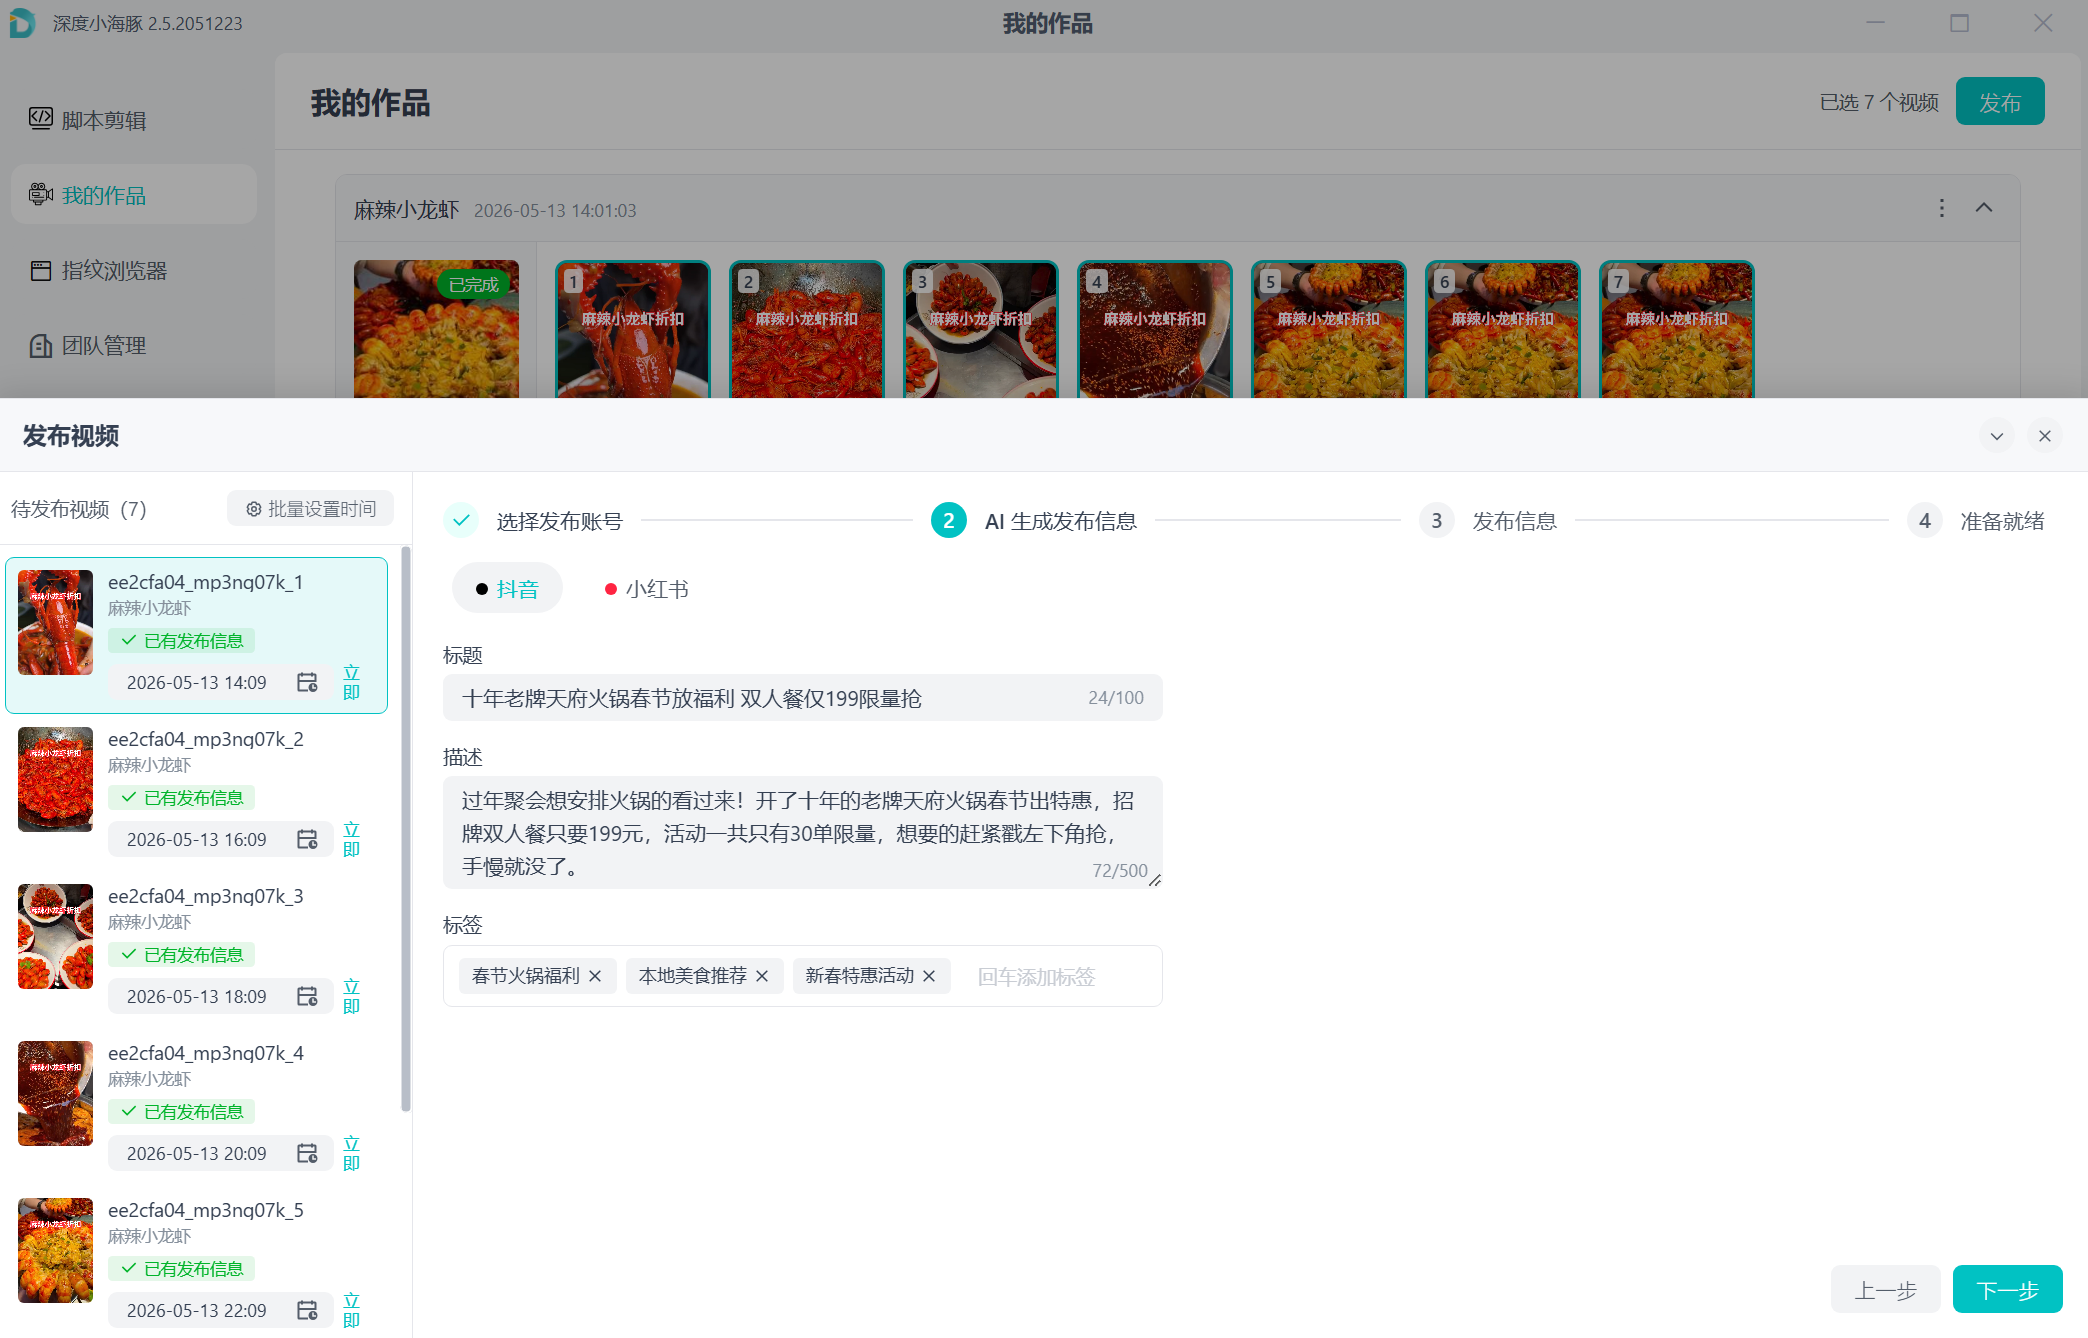Open the three-dot menu for 麻辣小龙虾

1941,208
